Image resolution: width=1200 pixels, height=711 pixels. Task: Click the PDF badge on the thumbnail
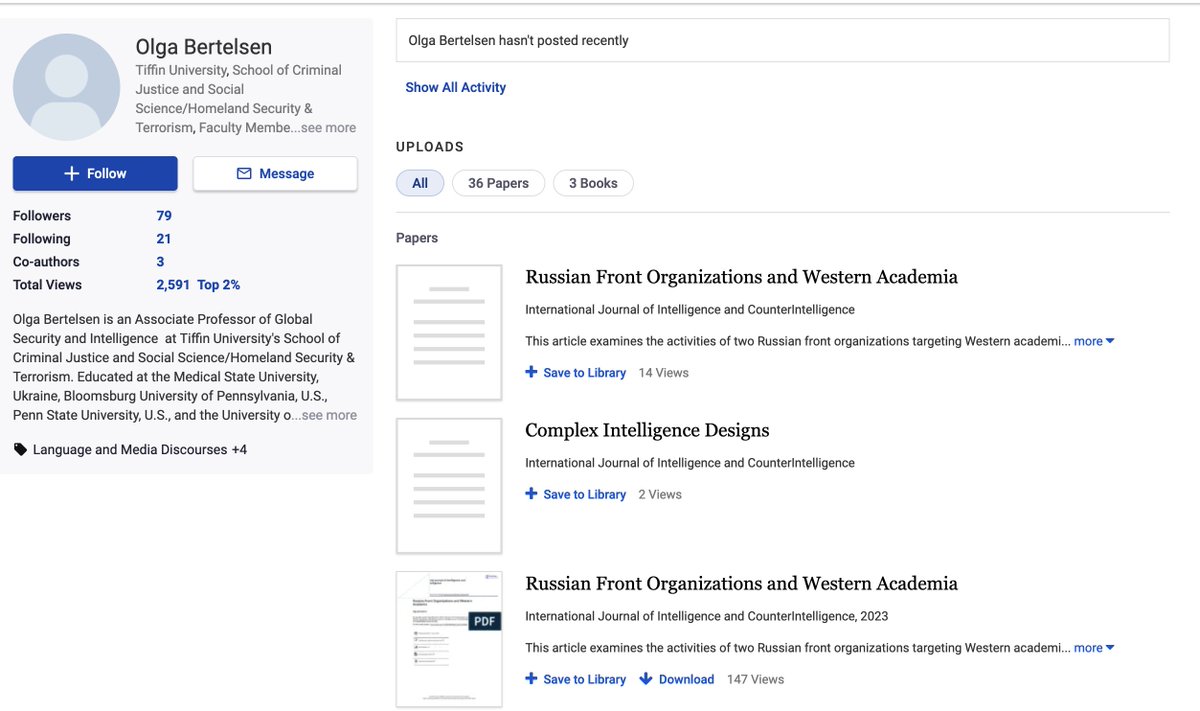pos(485,621)
